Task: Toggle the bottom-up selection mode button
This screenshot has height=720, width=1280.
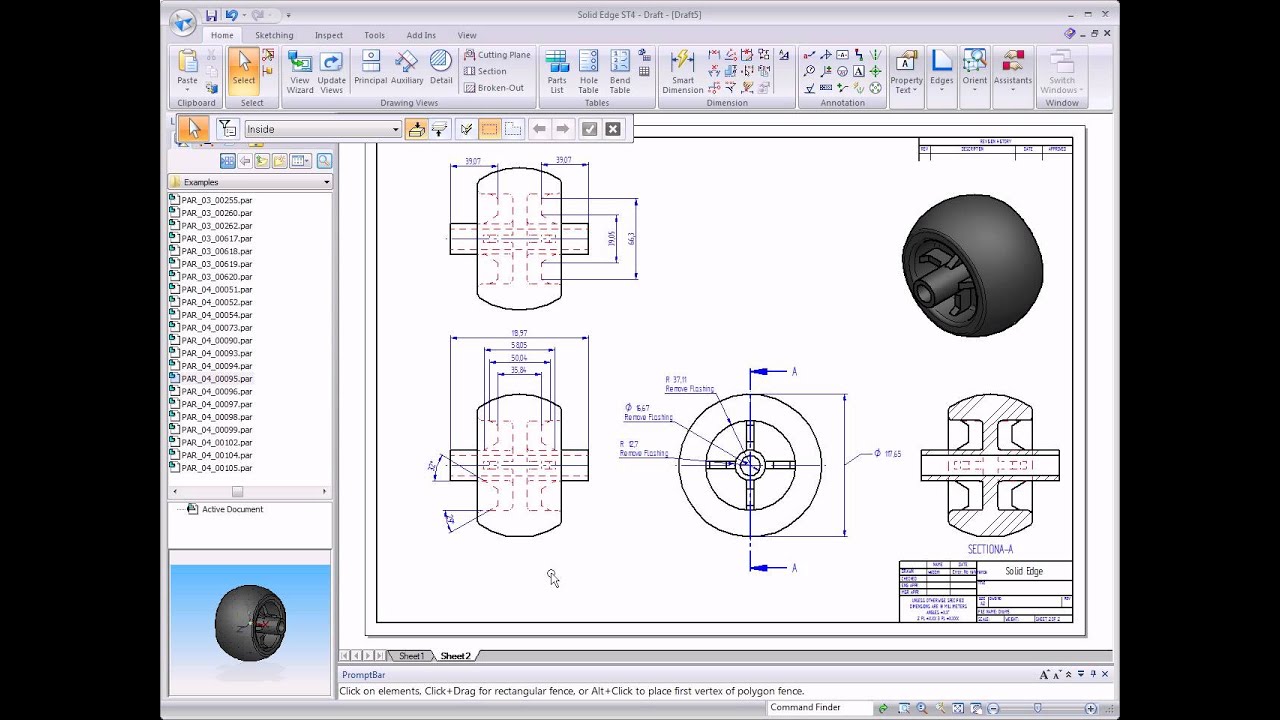Action: 440,129
